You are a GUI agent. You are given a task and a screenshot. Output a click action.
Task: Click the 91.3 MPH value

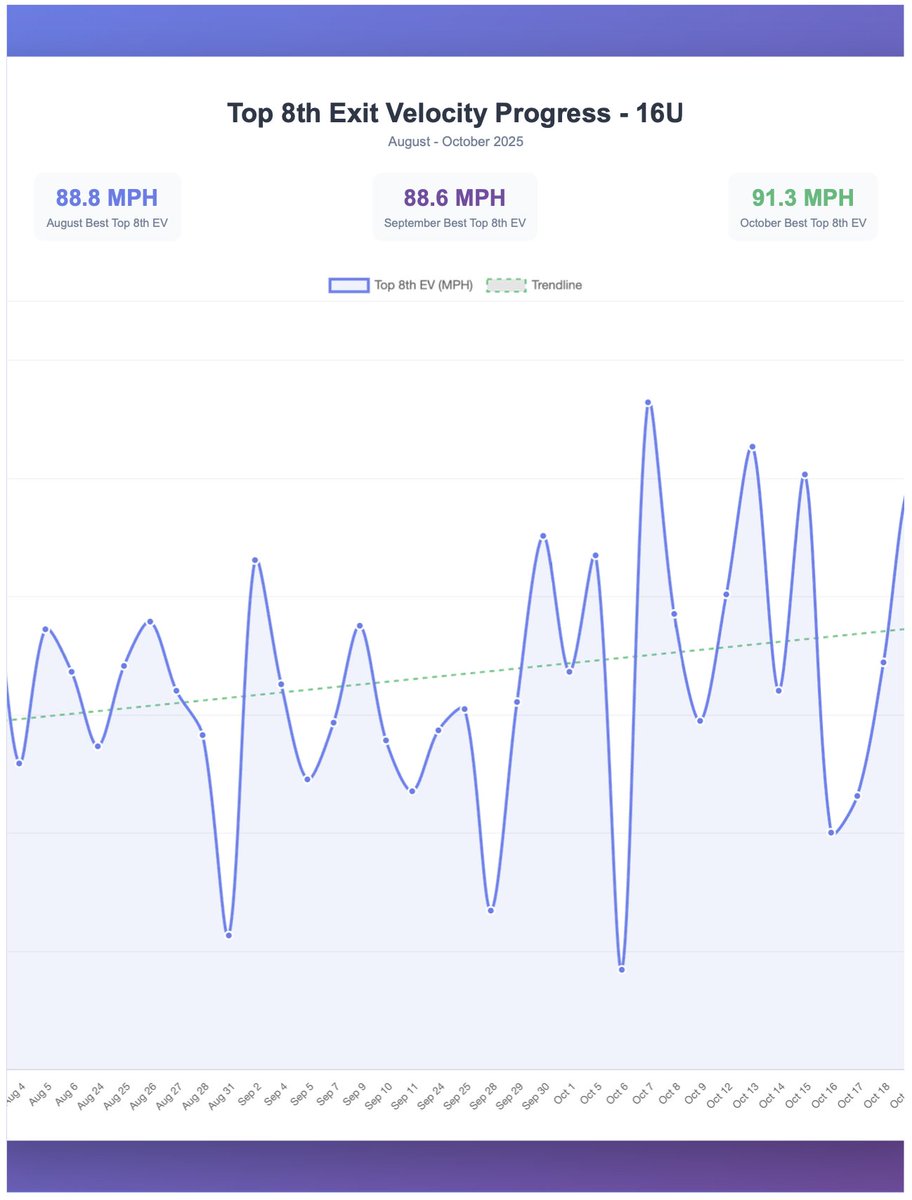[x=803, y=197]
